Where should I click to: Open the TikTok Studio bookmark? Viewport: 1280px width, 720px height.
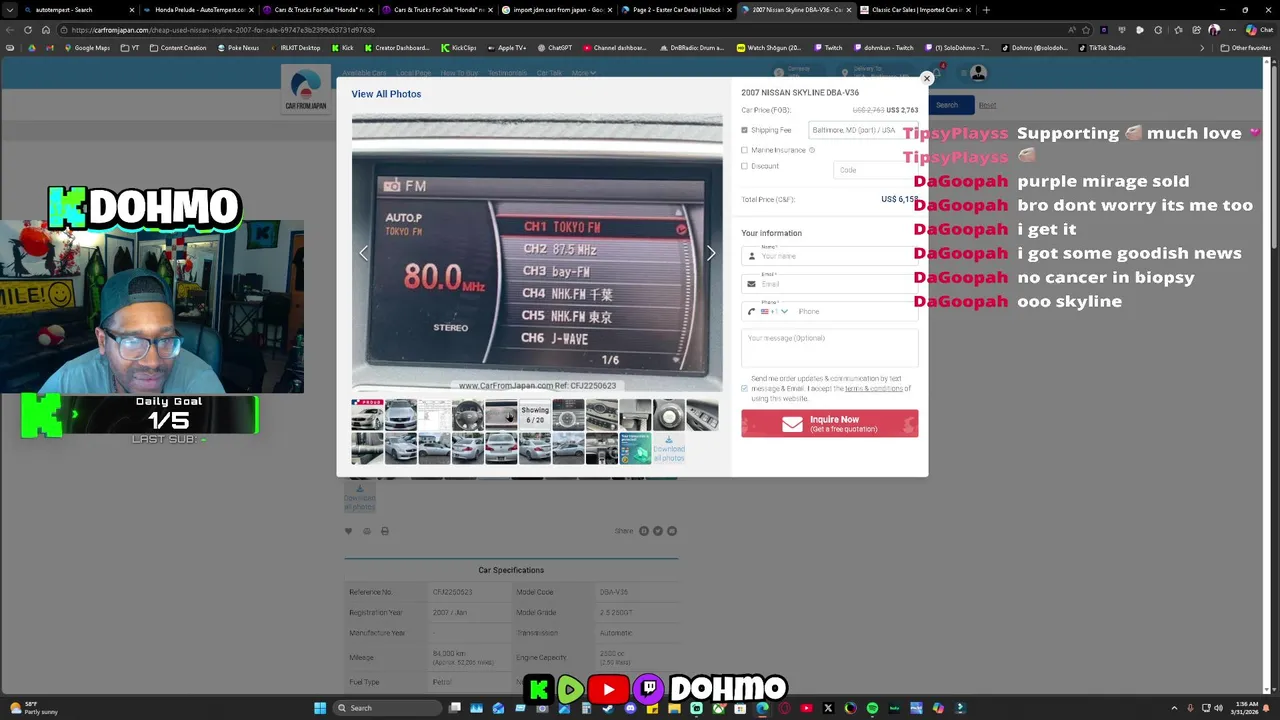click(1102, 48)
